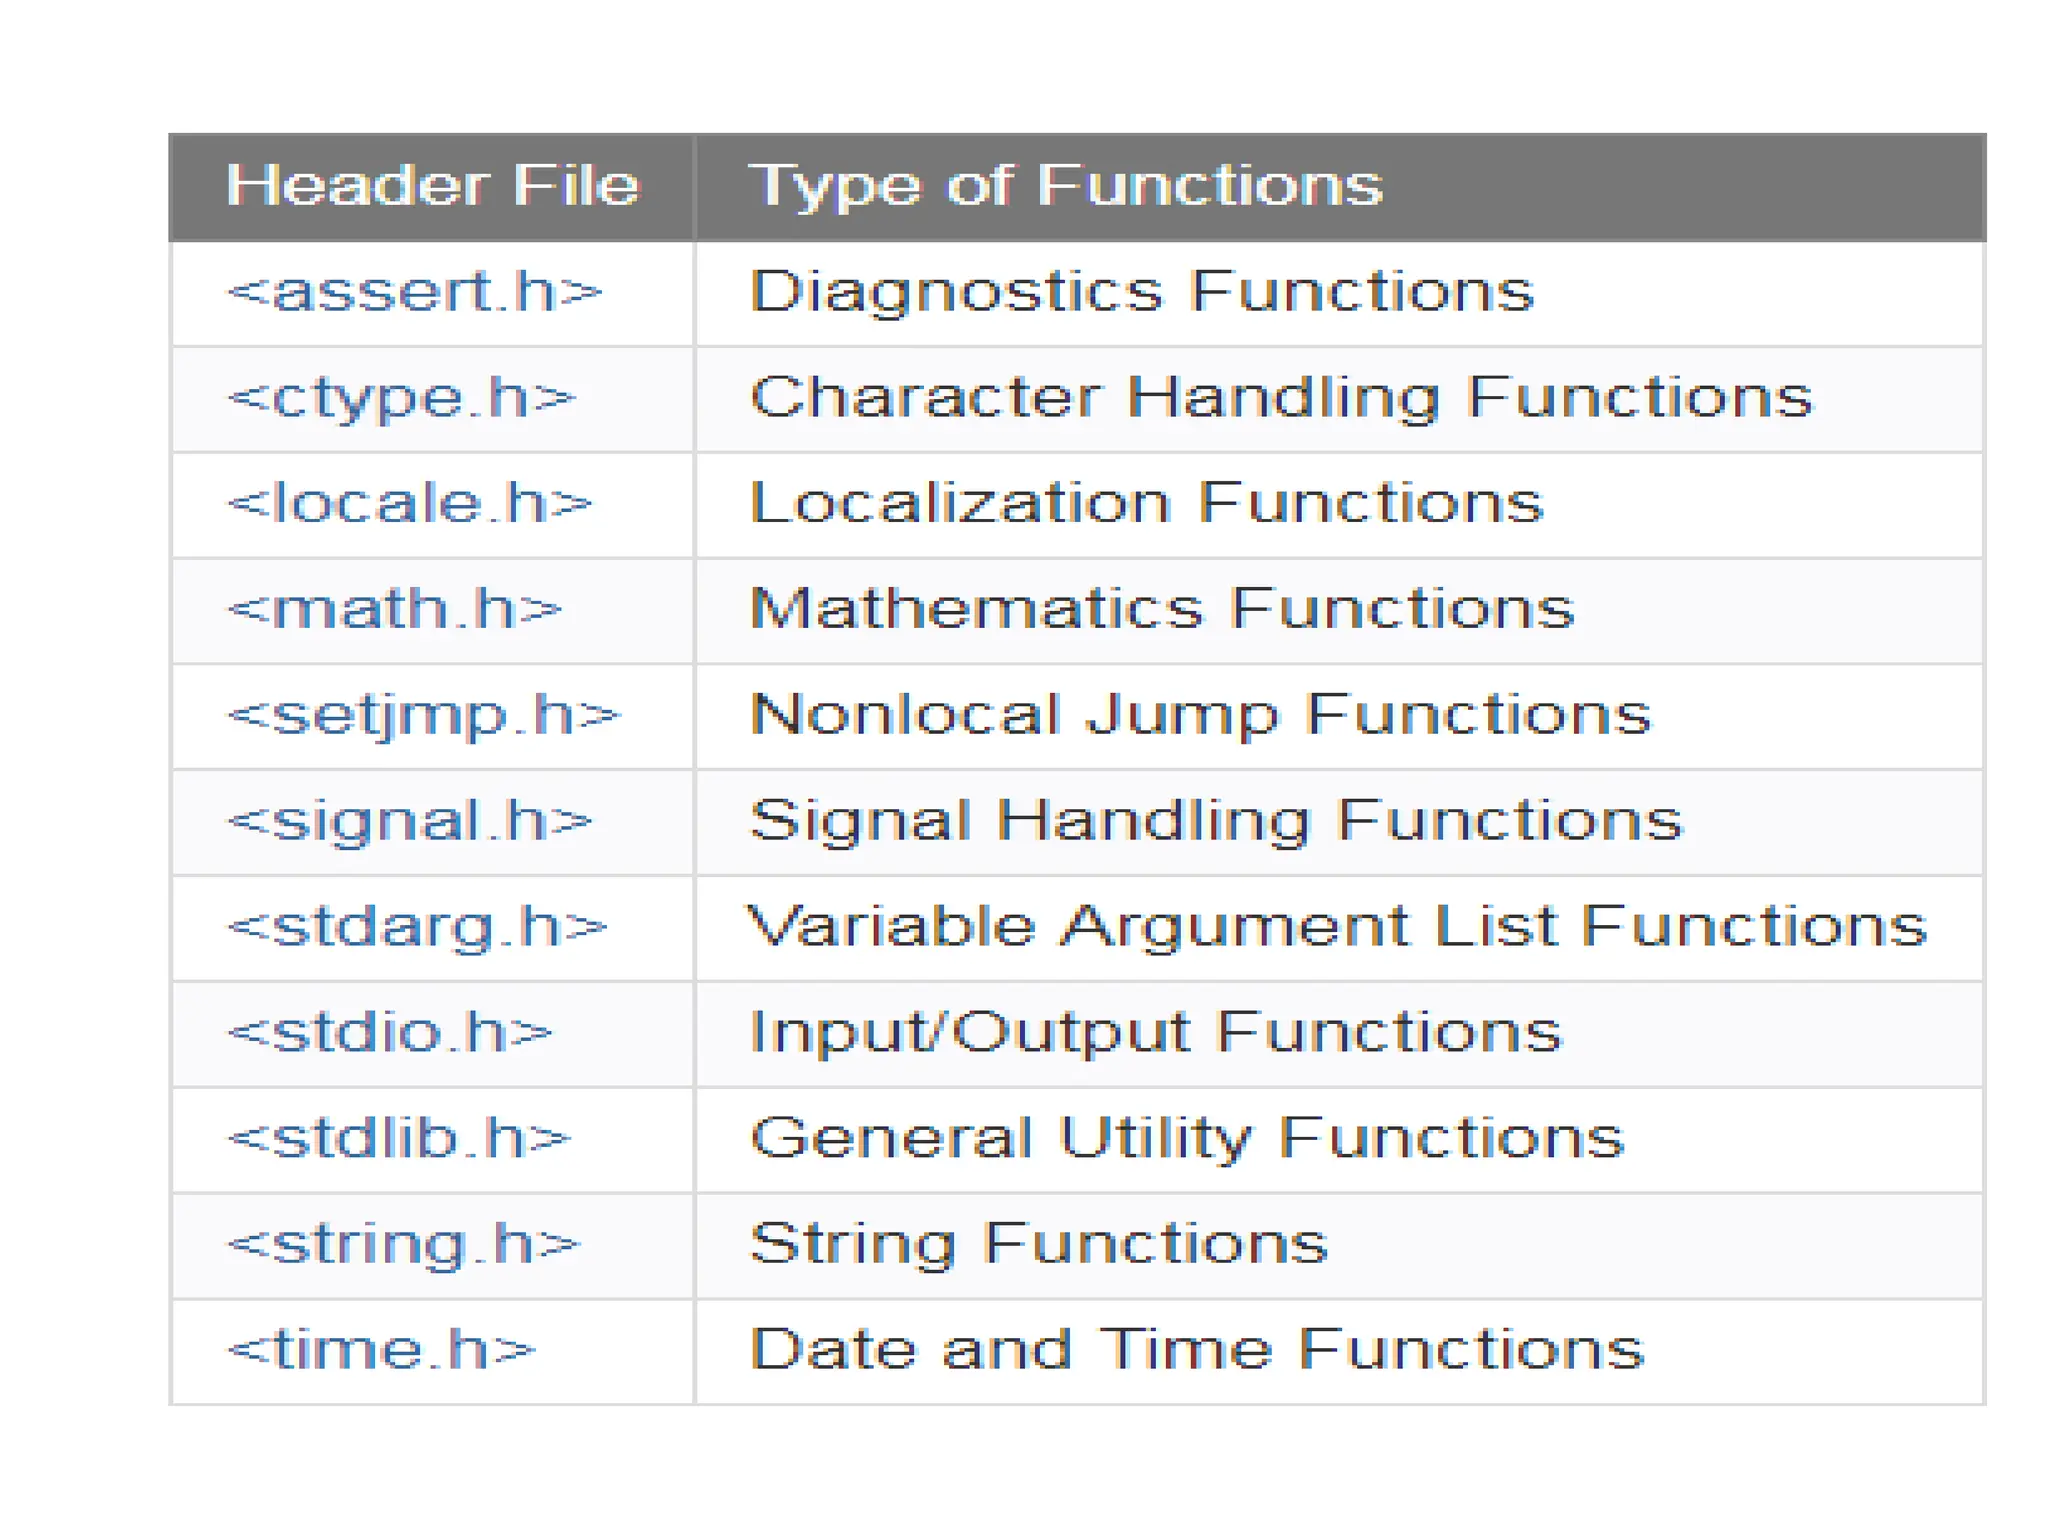Select the "Nonlocal Jump Functions" text
The width and height of the screenshot is (2048, 1536).
[1200, 716]
